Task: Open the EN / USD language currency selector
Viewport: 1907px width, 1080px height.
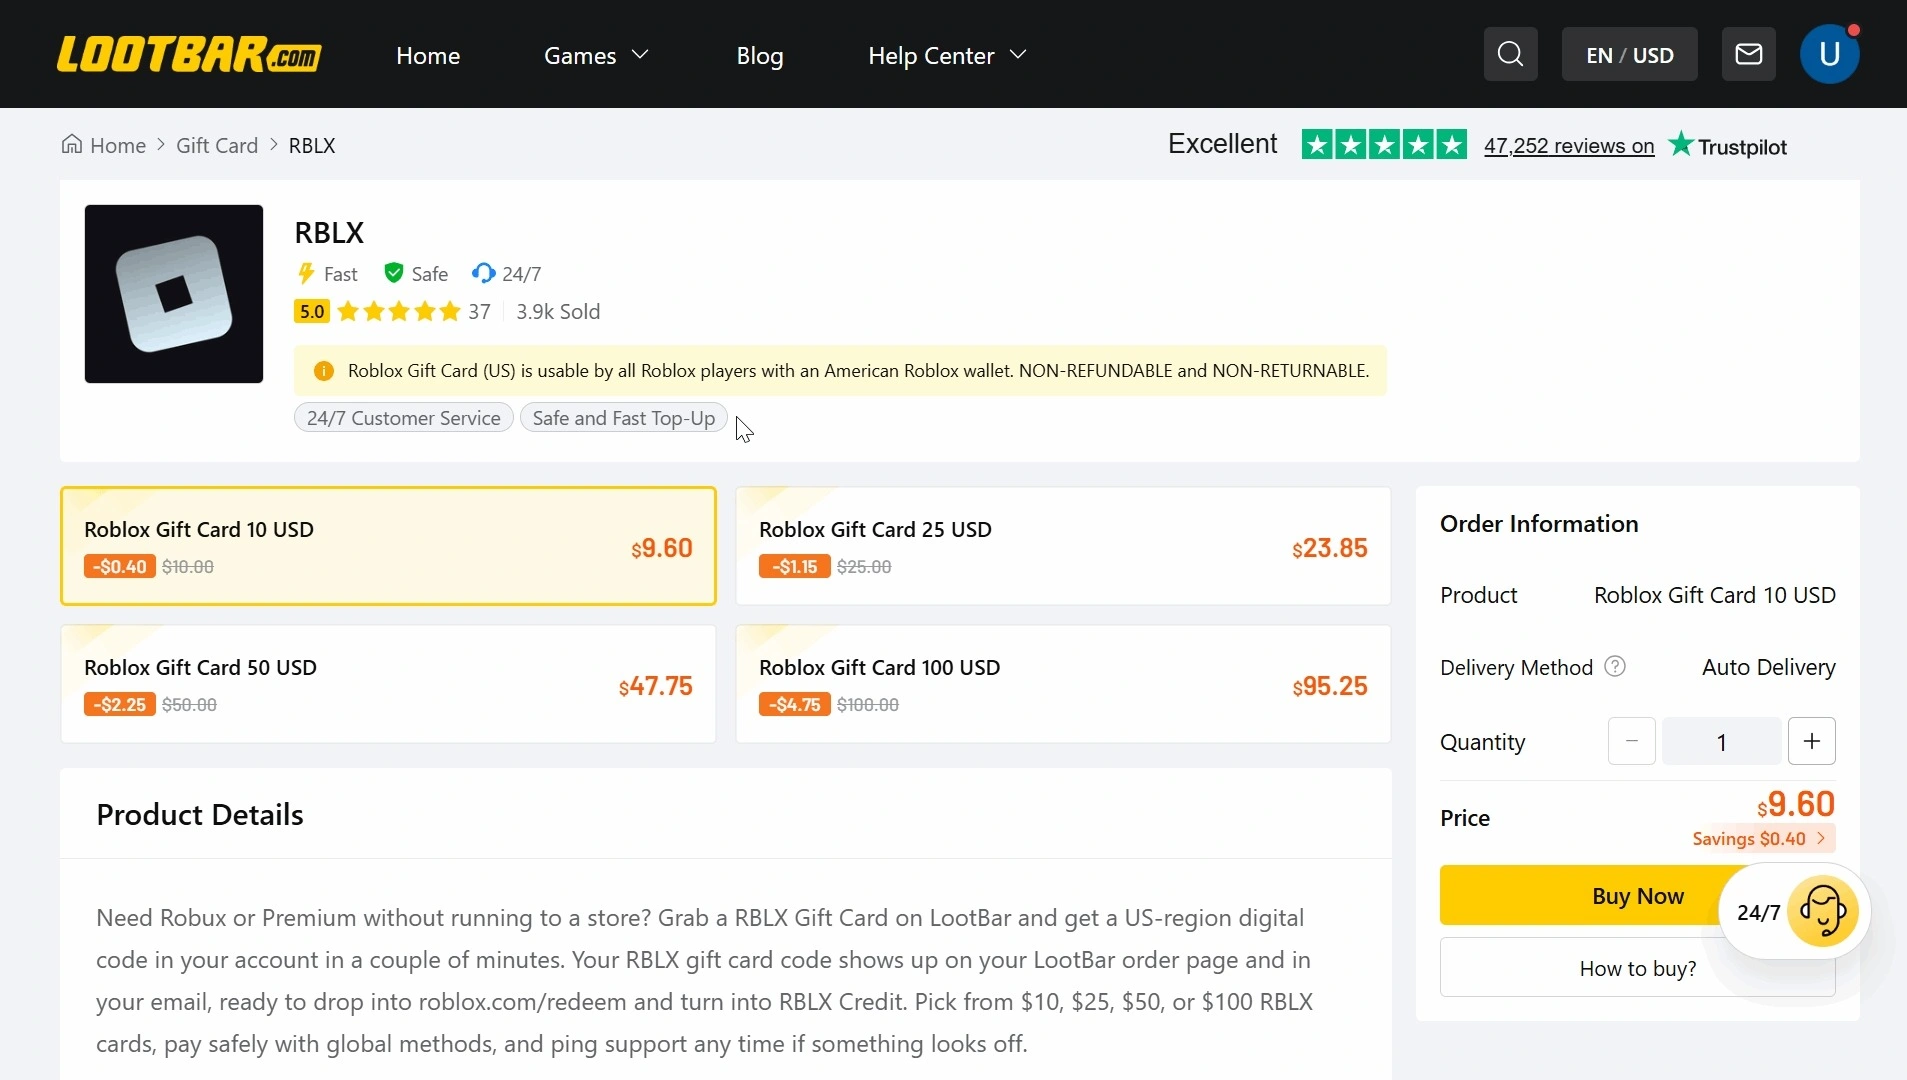Action: pos(1629,54)
